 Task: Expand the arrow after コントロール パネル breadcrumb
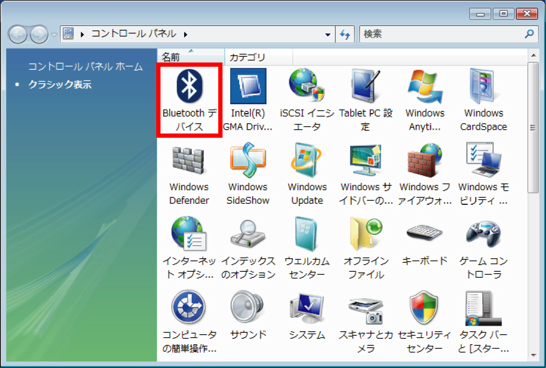coord(186,34)
